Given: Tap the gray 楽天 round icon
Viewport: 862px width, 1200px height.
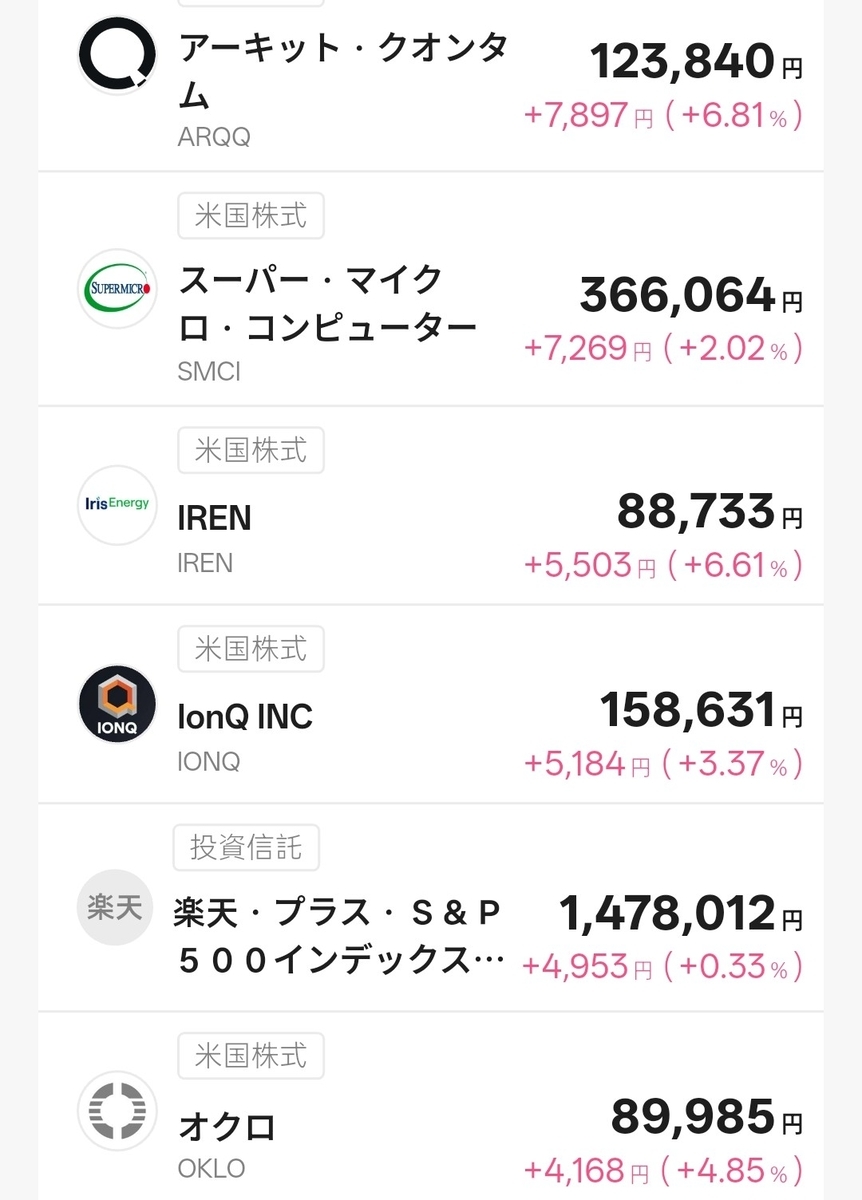Looking at the screenshot, I should (x=118, y=908).
